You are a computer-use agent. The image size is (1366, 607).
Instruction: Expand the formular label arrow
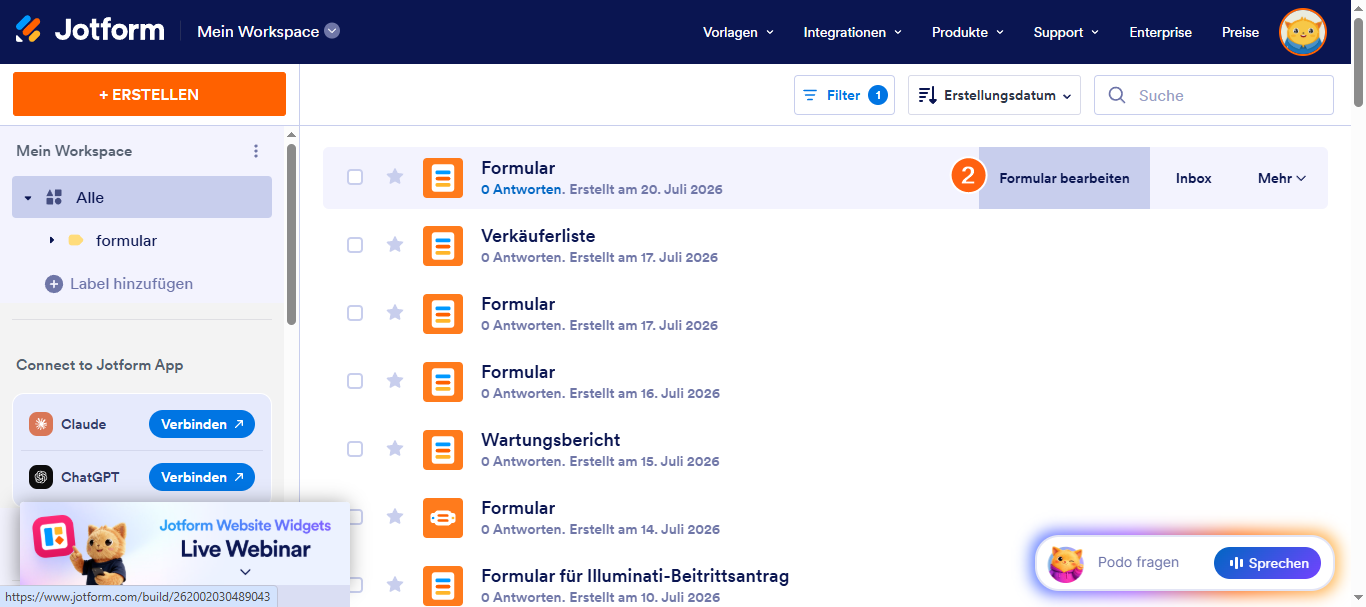[x=51, y=241]
